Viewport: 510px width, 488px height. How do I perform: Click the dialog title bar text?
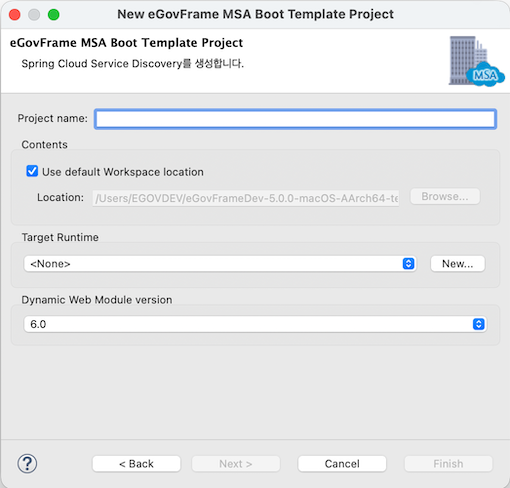(255, 14)
